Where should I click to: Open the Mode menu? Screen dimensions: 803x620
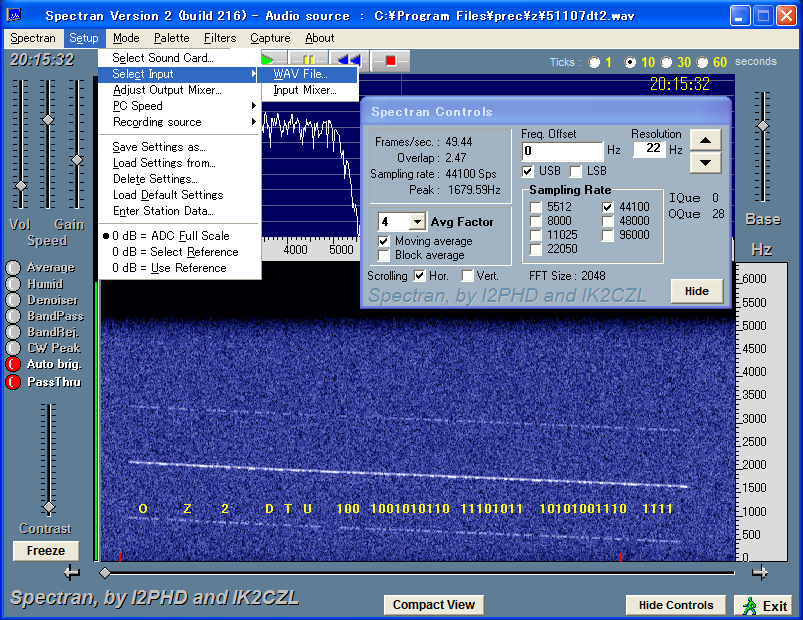pos(126,38)
